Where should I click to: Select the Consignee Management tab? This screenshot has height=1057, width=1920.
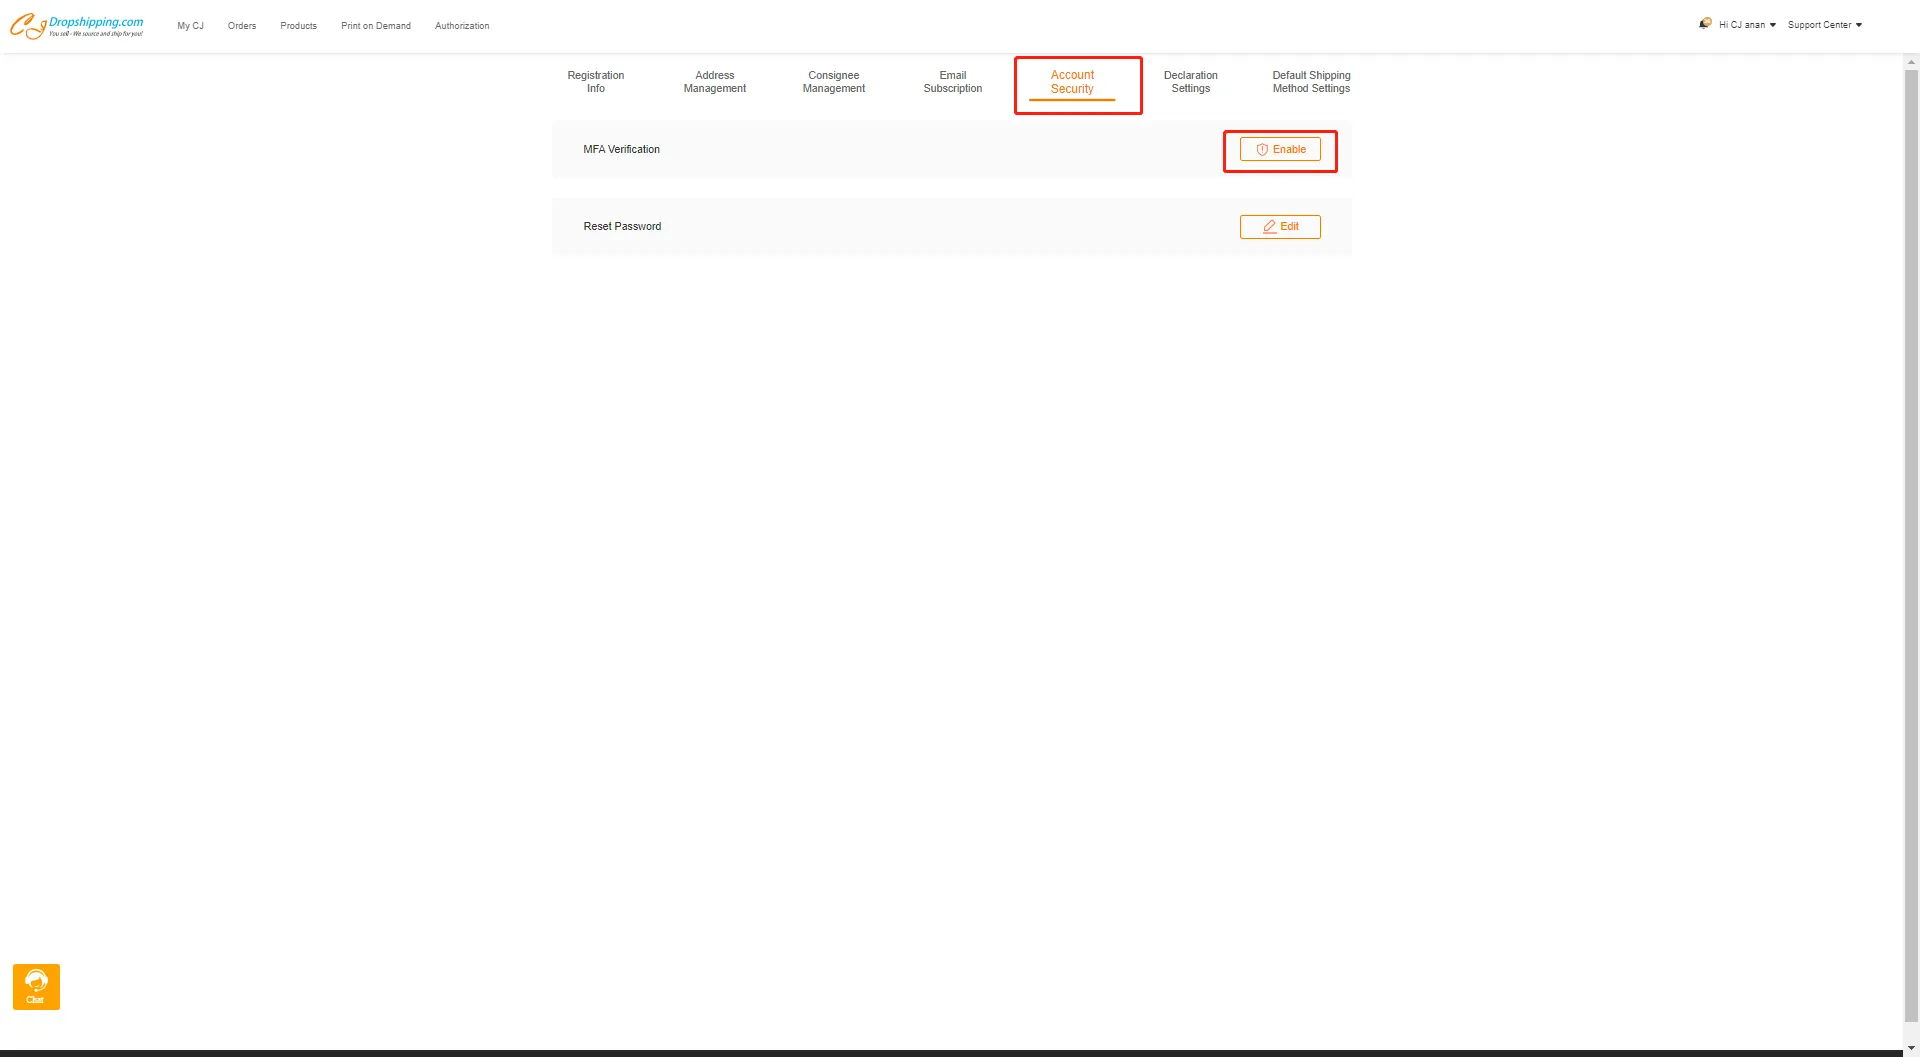833,82
